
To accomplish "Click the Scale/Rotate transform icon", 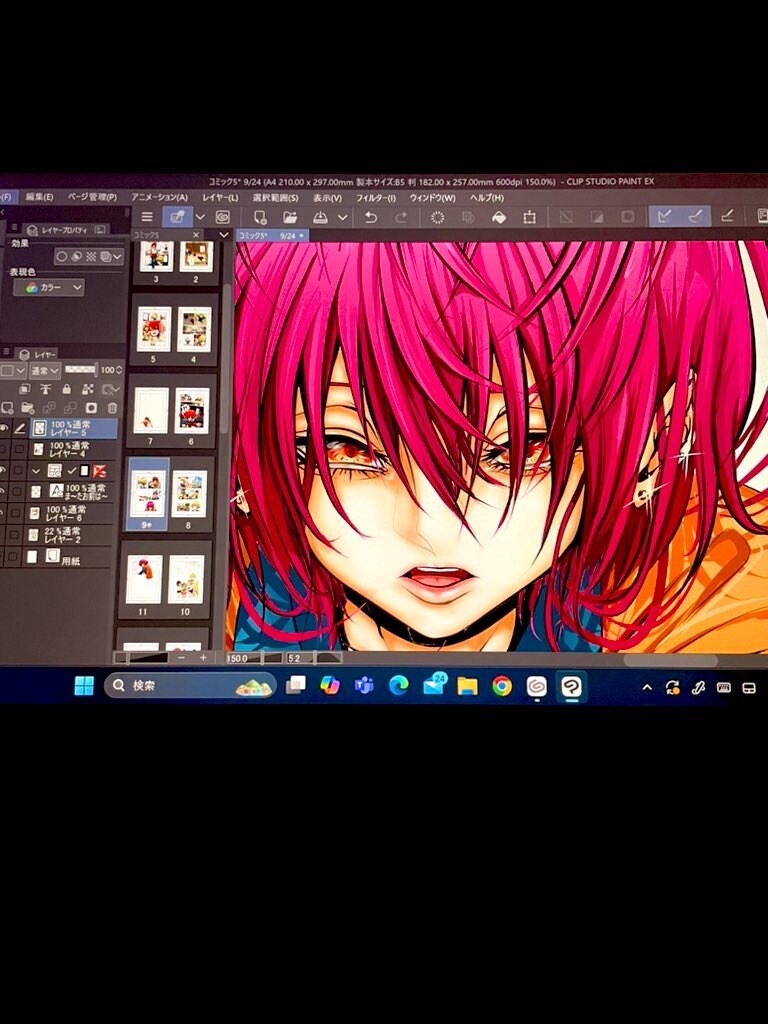I will coord(530,217).
